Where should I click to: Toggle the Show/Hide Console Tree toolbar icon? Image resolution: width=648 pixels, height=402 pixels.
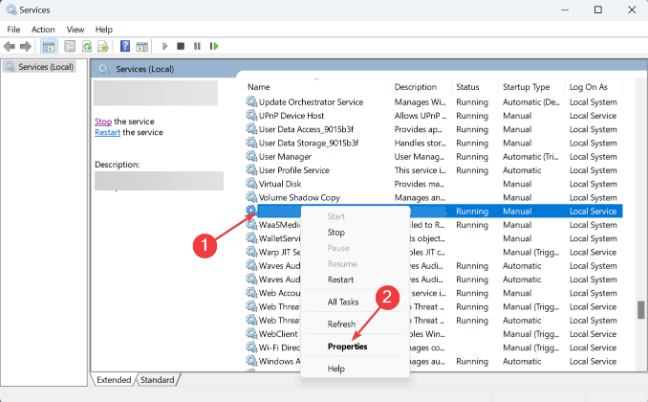[49, 46]
